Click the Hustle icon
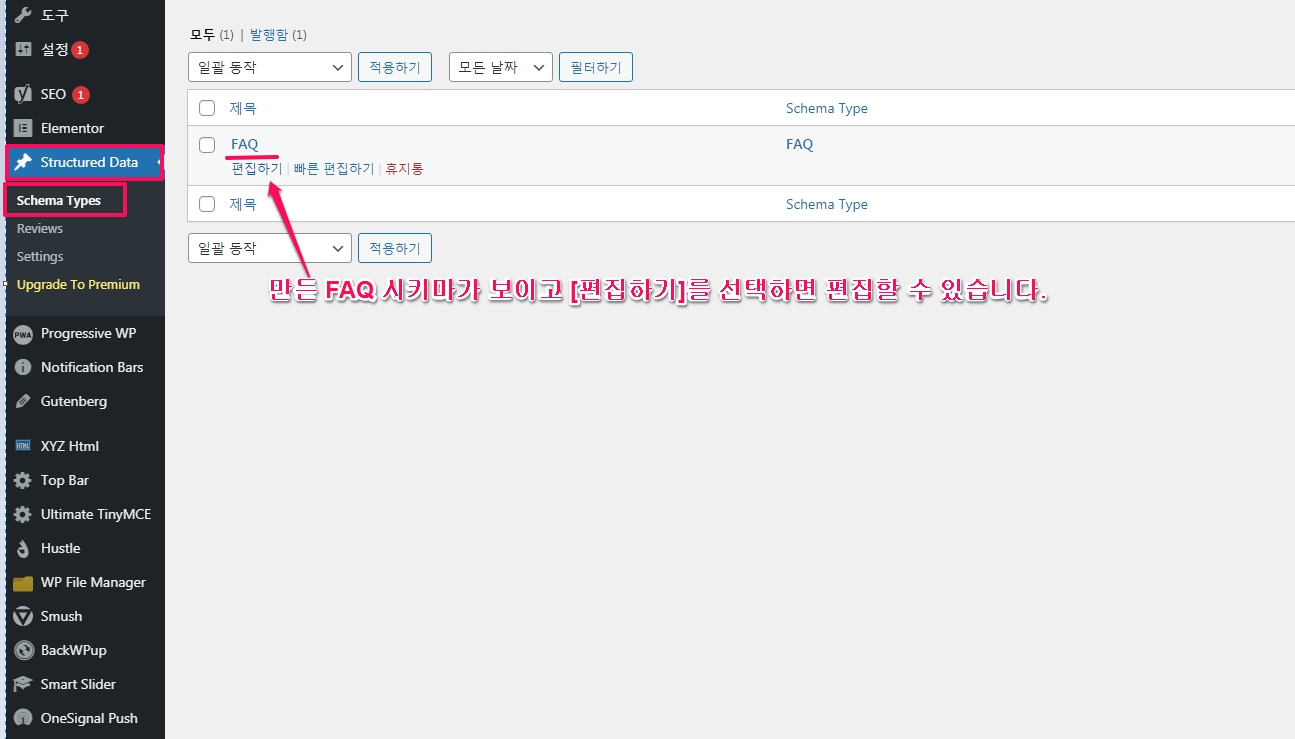 tap(23, 549)
